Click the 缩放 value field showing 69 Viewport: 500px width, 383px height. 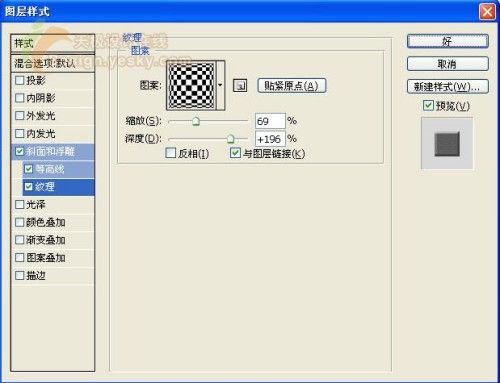point(270,121)
